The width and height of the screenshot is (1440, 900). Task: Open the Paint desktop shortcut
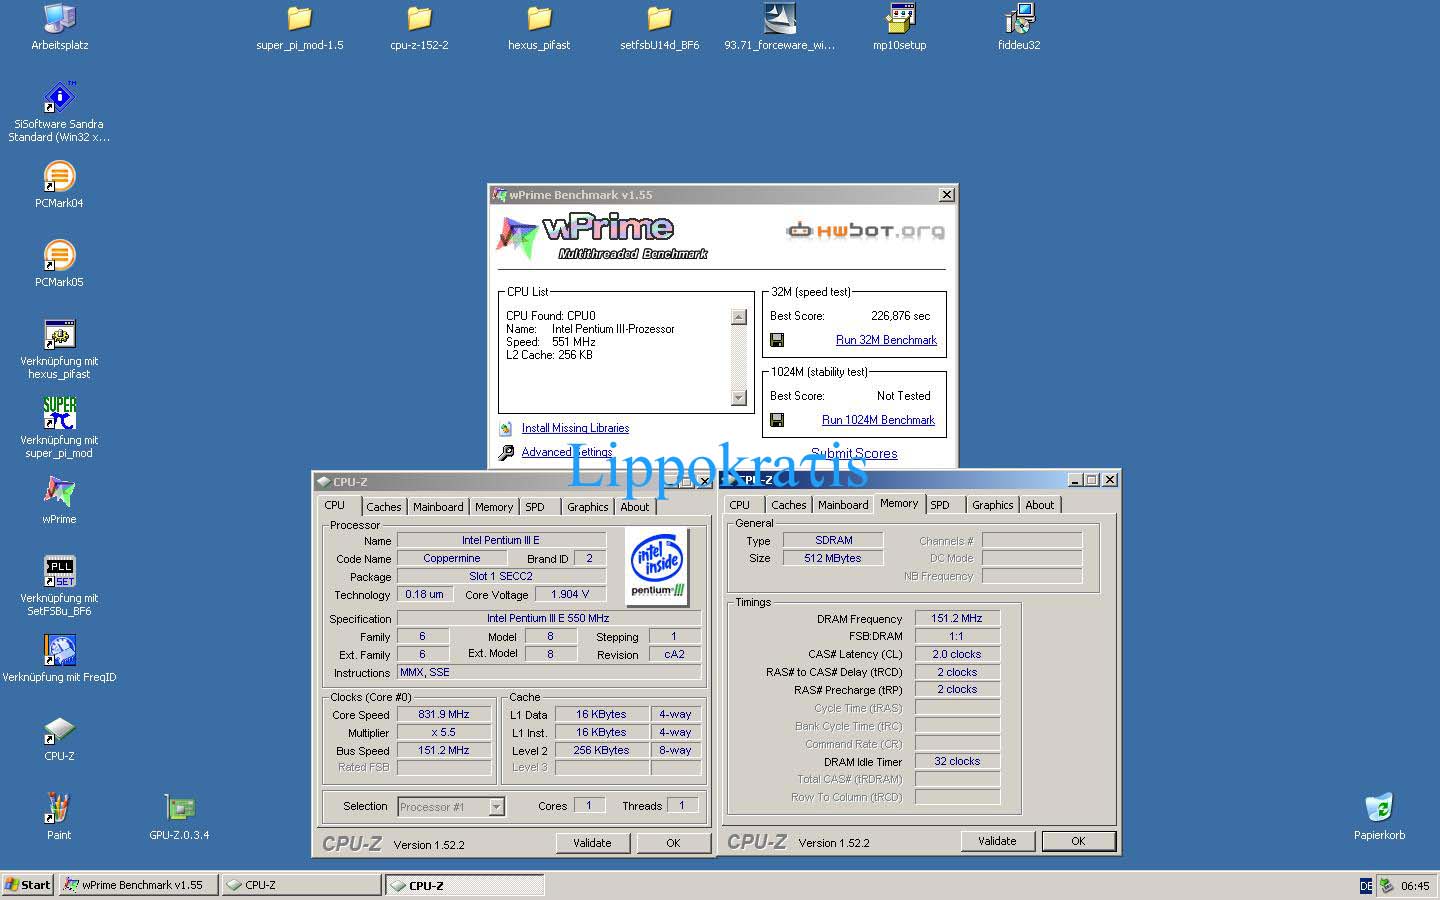click(59, 816)
